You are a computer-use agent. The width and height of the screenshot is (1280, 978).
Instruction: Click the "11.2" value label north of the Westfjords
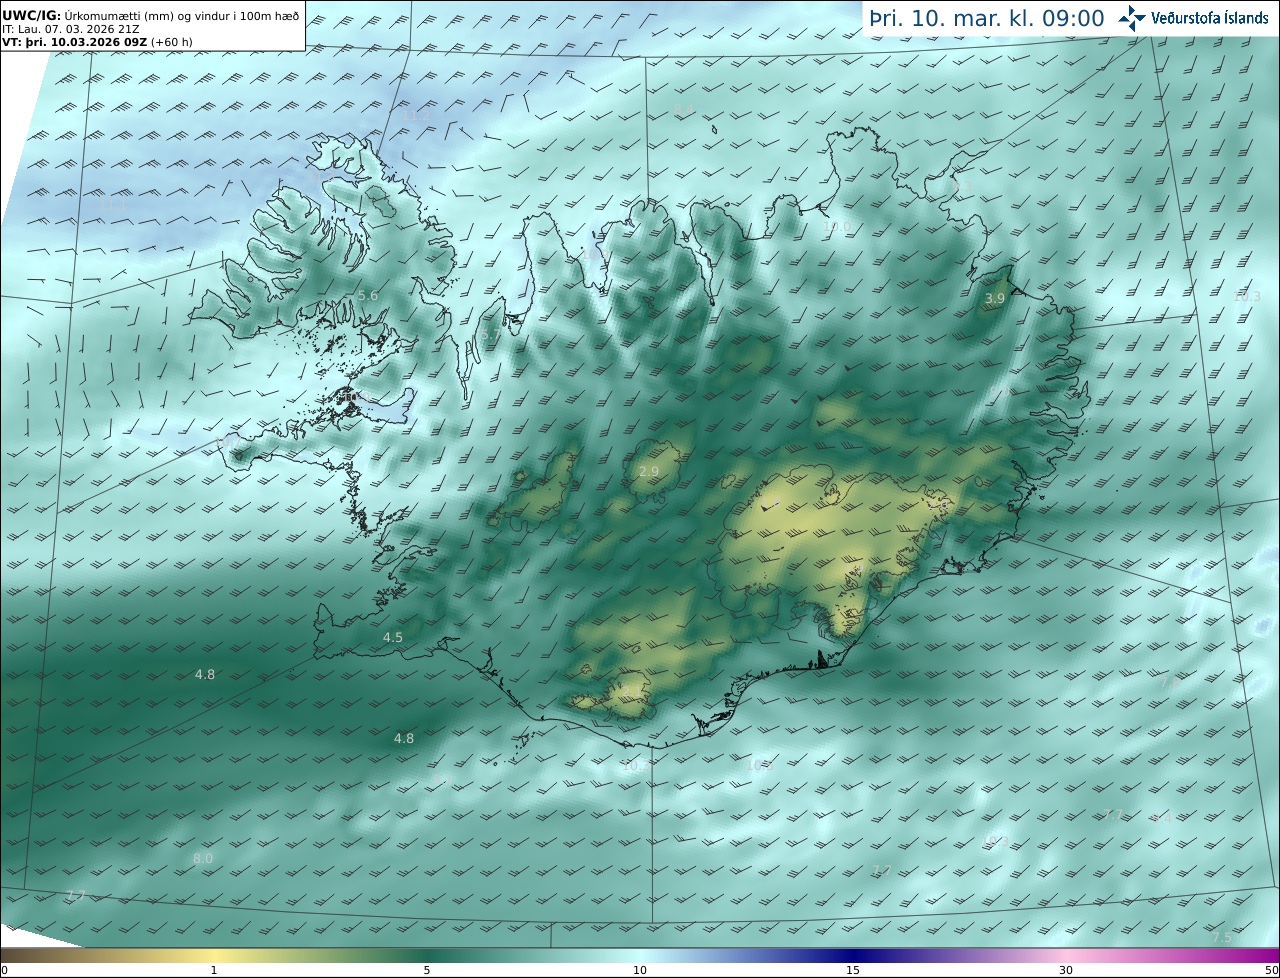coord(416,116)
